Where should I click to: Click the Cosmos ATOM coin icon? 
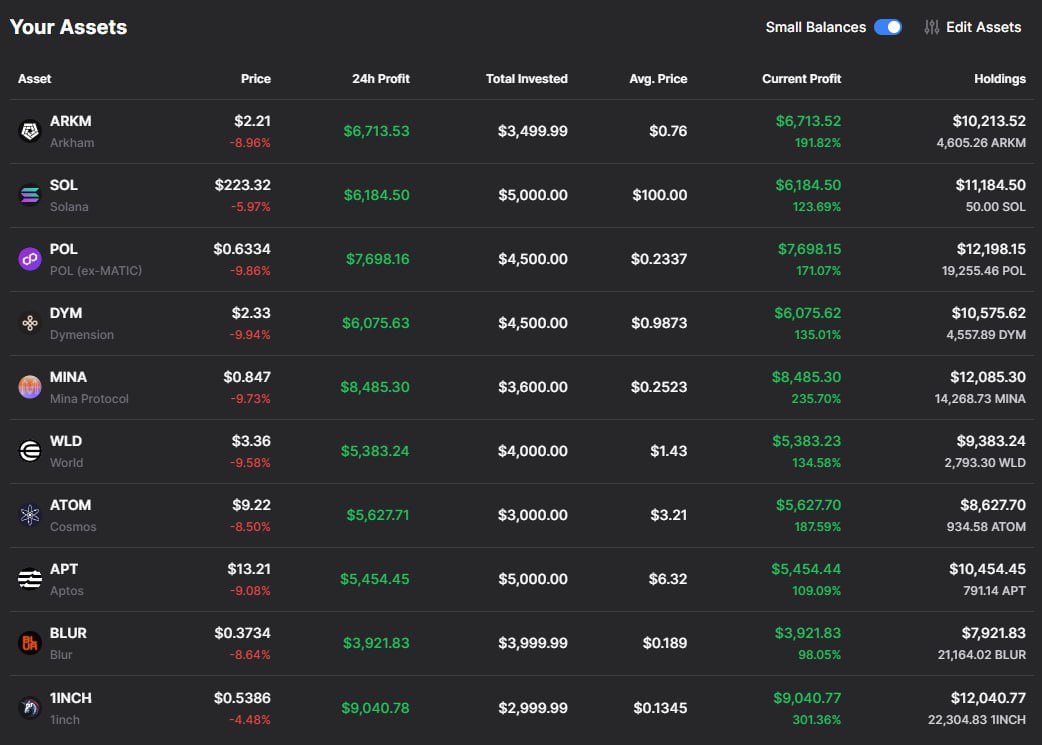tap(30, 515)
